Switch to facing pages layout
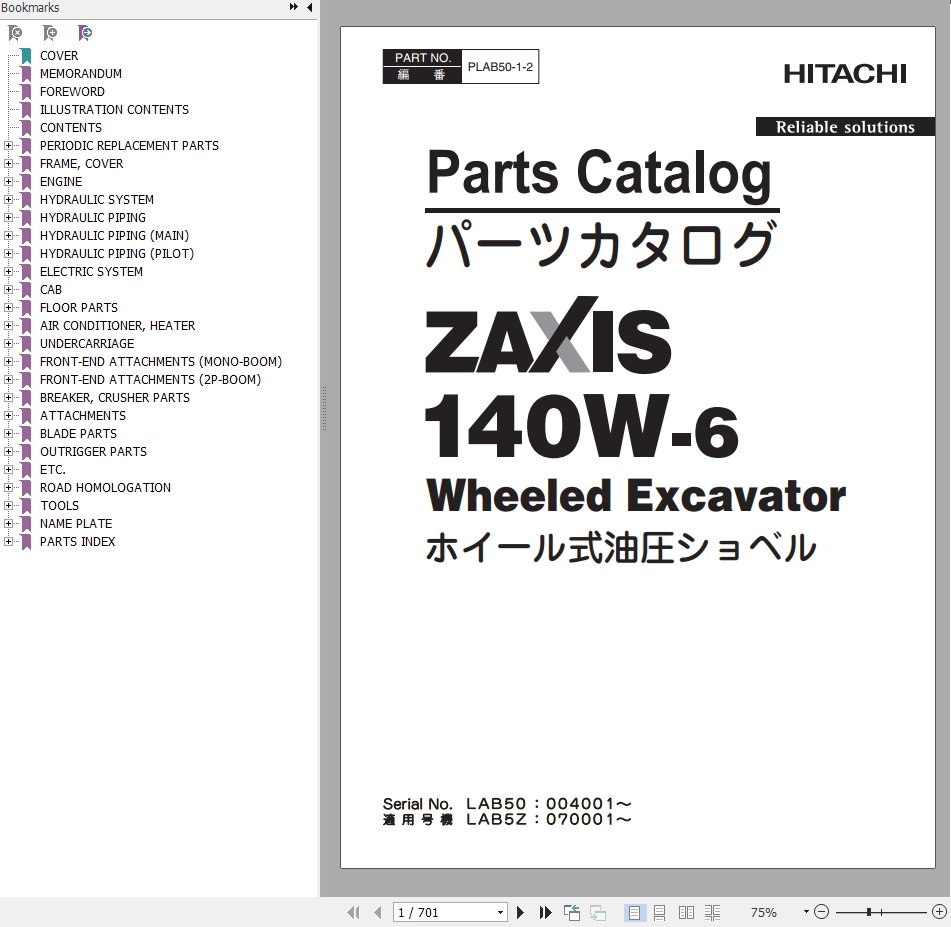Screen dimensions: 951x927 [x=686, y=912]
